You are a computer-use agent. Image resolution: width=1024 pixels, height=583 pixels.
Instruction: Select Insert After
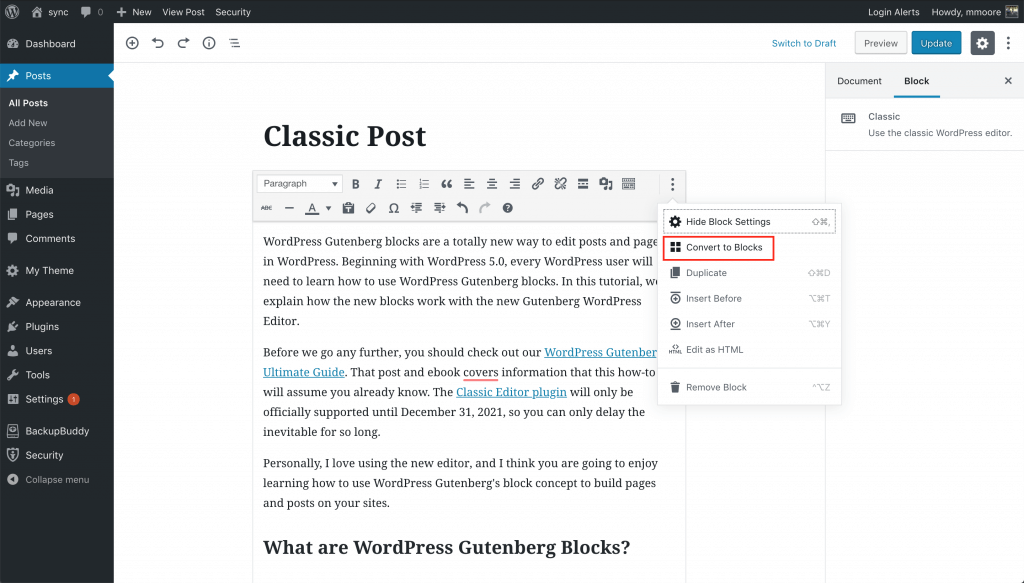pyautogui.click(x=750, y=324)
